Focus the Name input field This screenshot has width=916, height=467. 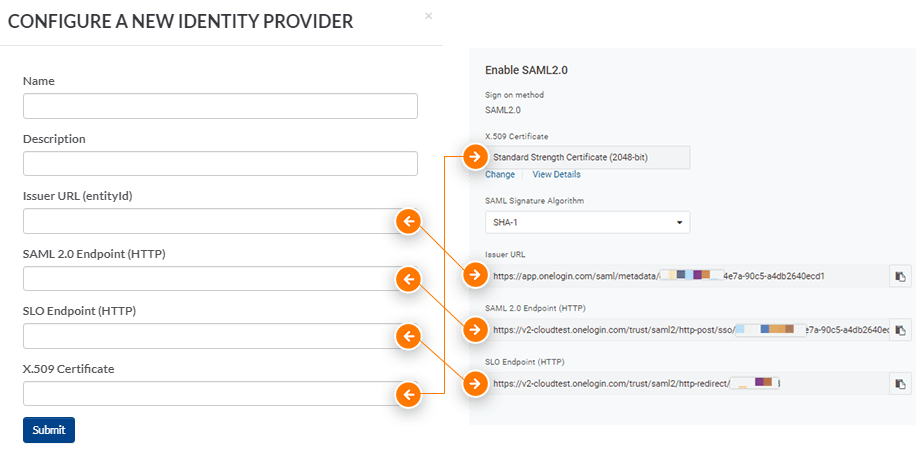(220, 106)
